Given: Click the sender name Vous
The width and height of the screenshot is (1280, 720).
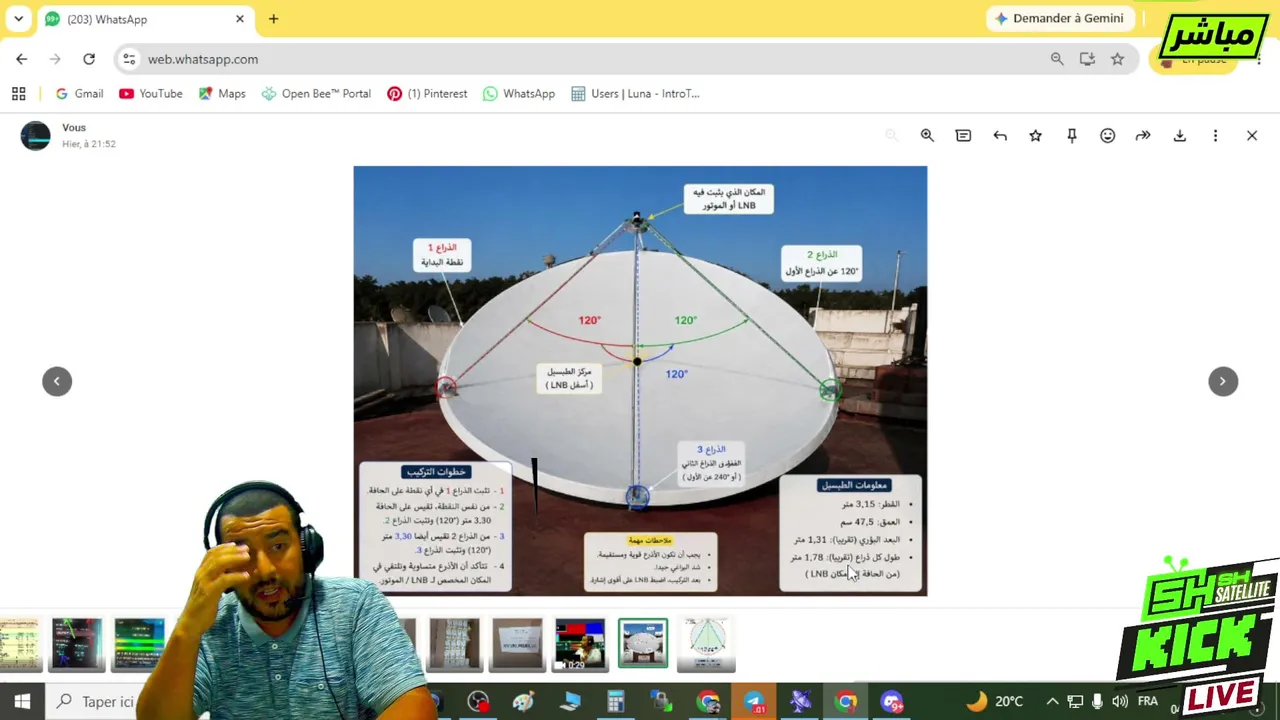Looking at the screenshot, I should [x=74, y=128].
